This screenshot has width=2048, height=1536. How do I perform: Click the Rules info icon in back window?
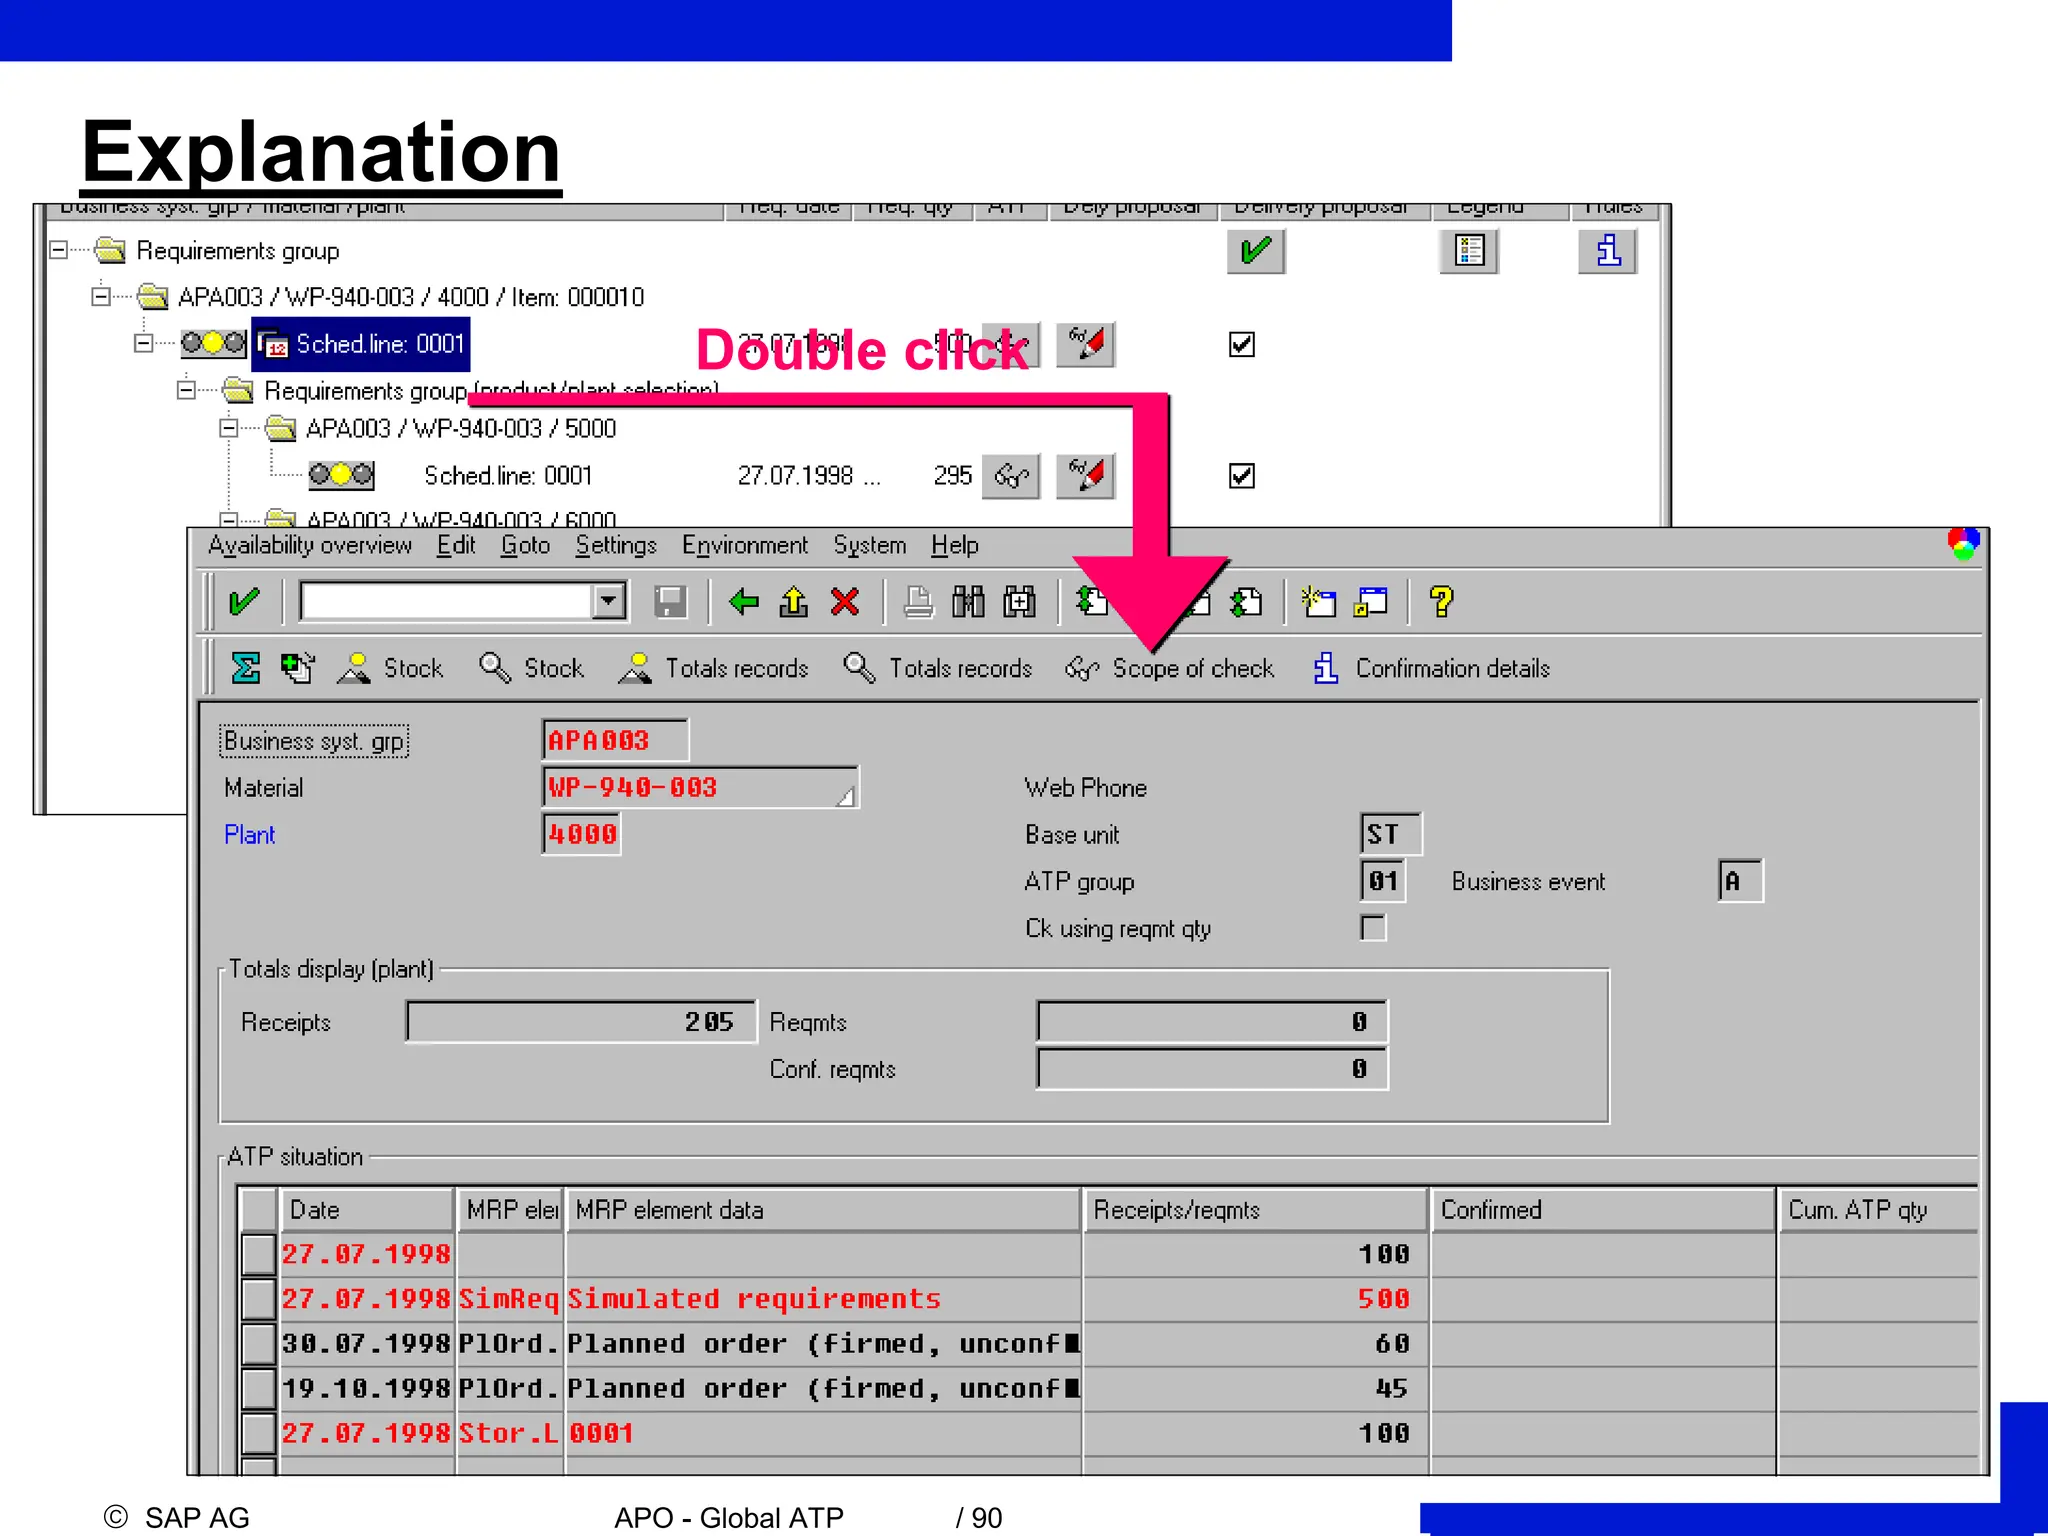[1608, 250]
